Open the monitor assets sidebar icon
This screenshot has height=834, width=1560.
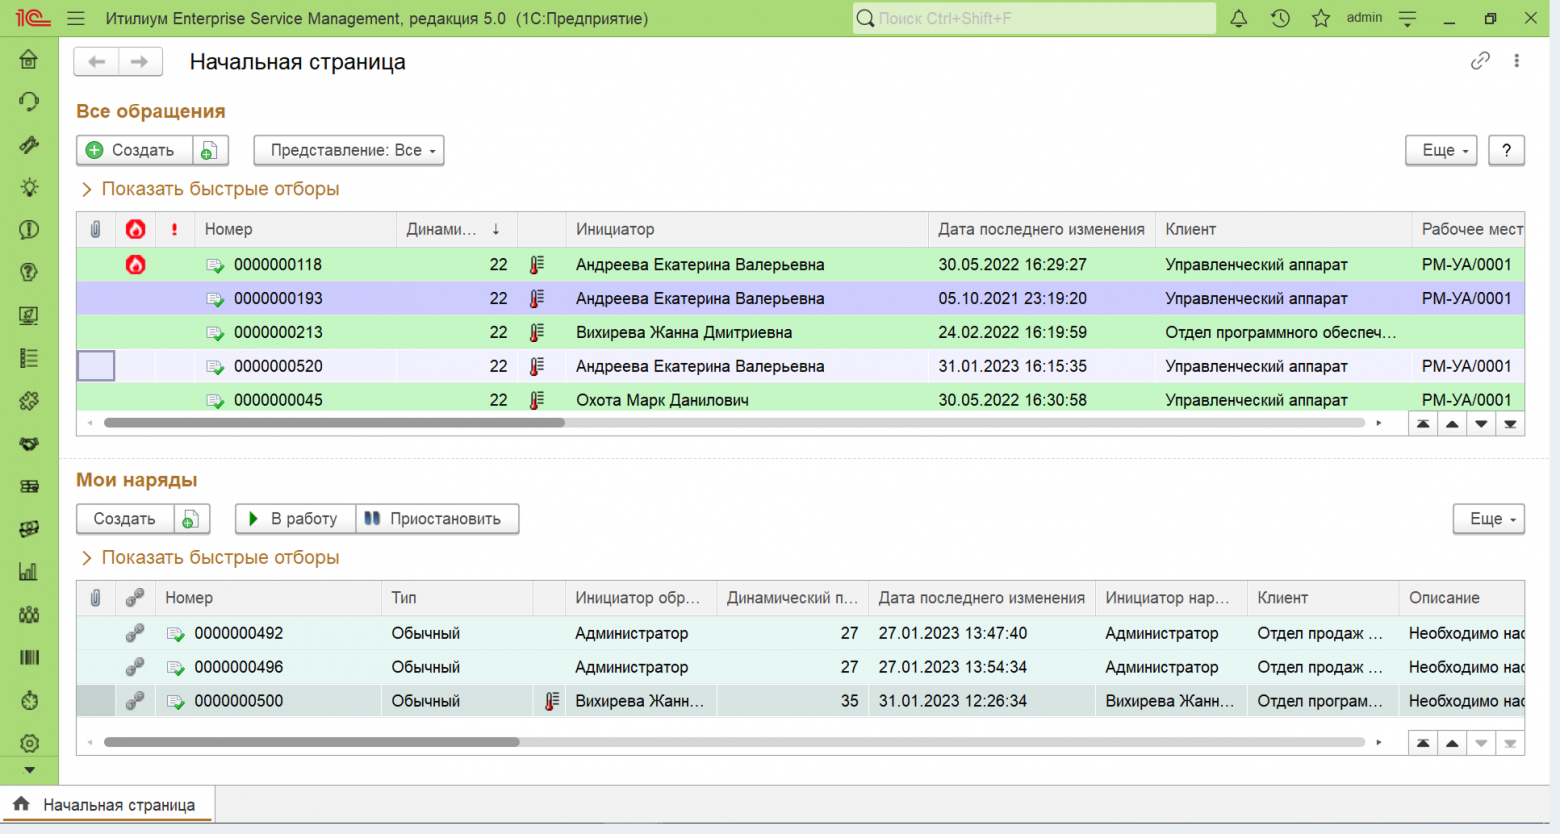point(29,316)
